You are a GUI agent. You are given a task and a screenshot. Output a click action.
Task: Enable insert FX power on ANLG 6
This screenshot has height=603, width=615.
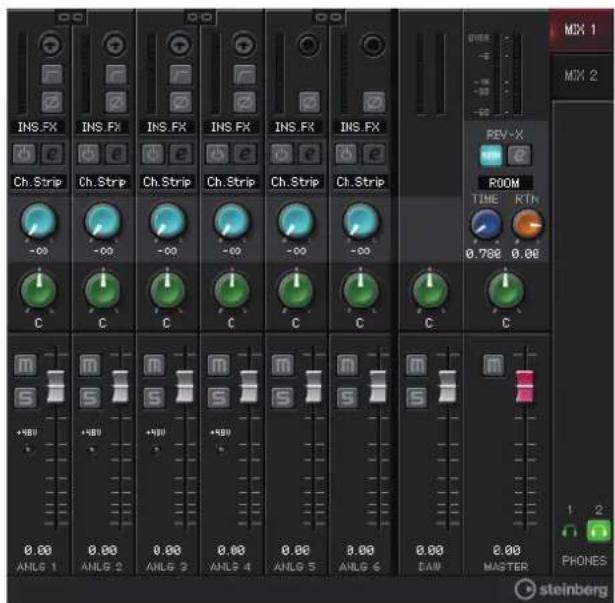click(346, 154)
